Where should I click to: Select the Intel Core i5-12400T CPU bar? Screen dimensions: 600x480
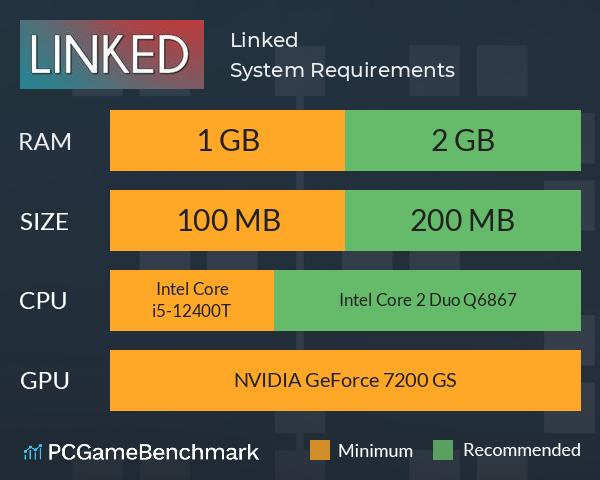click(x=192, y=300)
